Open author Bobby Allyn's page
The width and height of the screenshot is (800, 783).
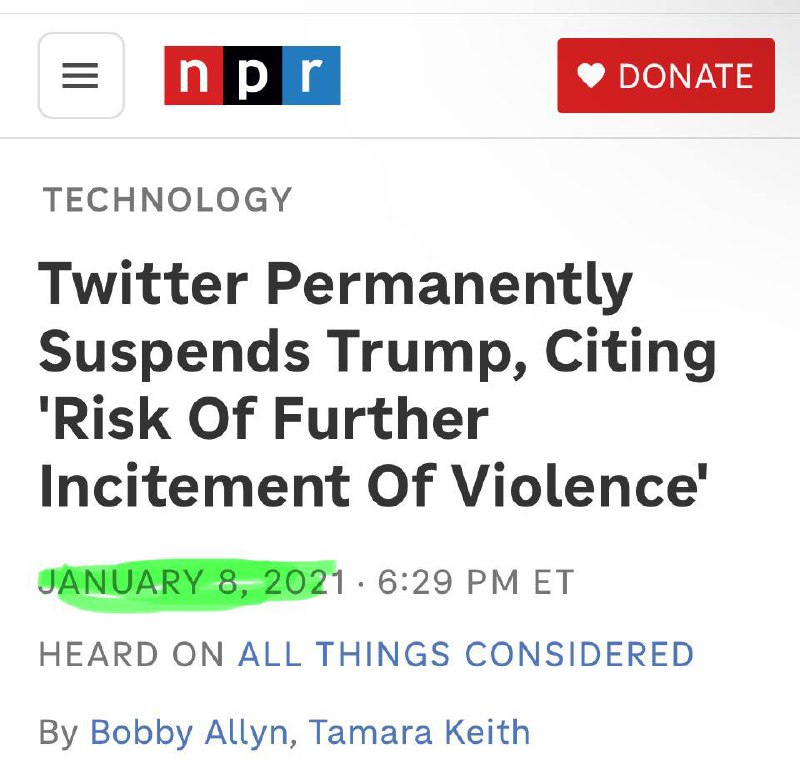pyautogui.click(x=189, y=733)
